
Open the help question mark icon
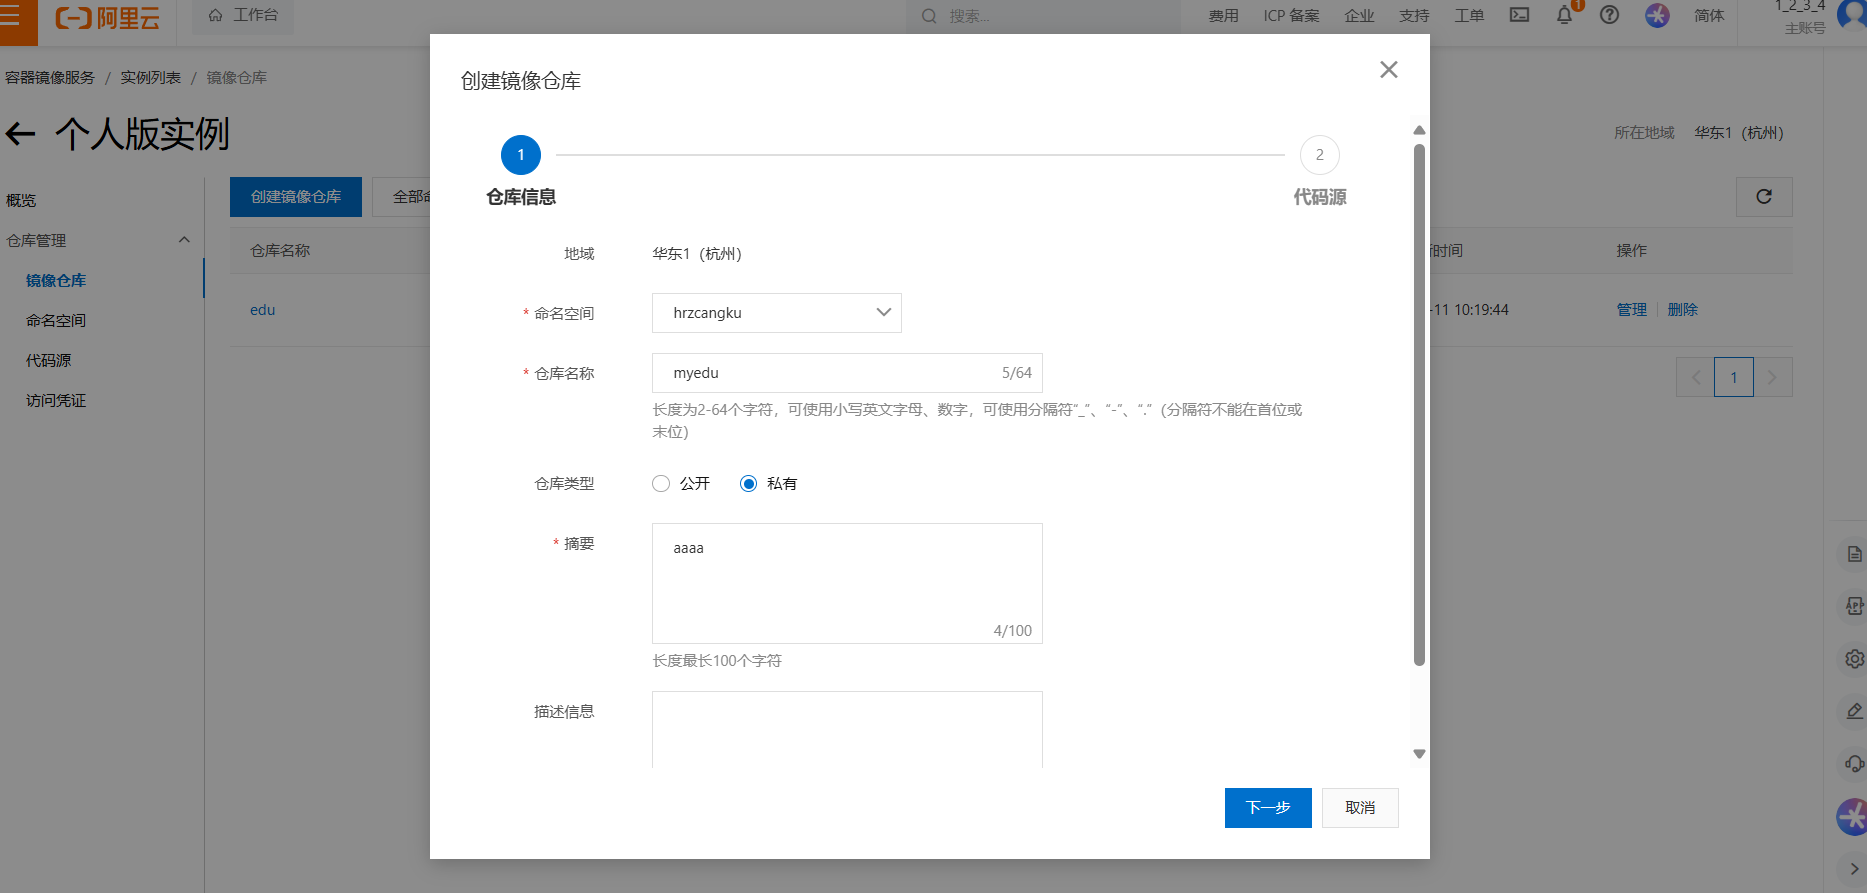1609,15
